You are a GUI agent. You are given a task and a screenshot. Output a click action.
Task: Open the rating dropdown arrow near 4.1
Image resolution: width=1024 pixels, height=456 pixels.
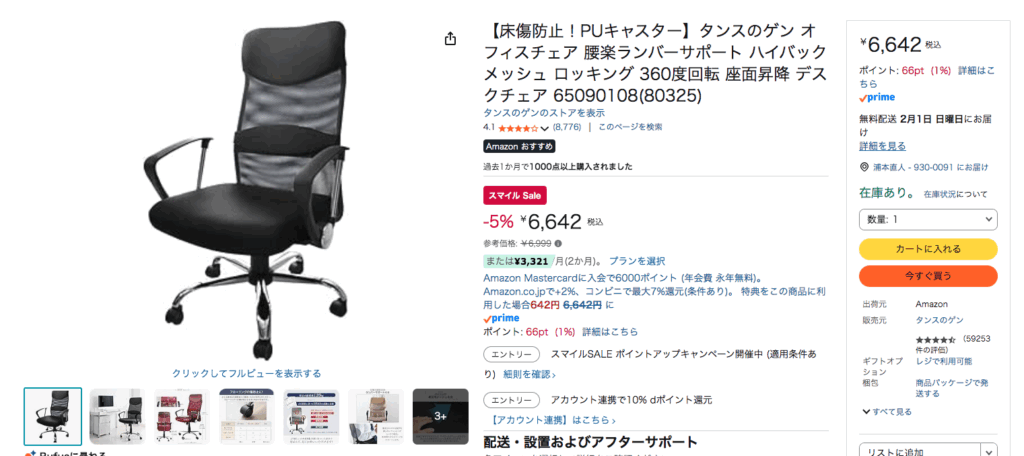point(545,128)
